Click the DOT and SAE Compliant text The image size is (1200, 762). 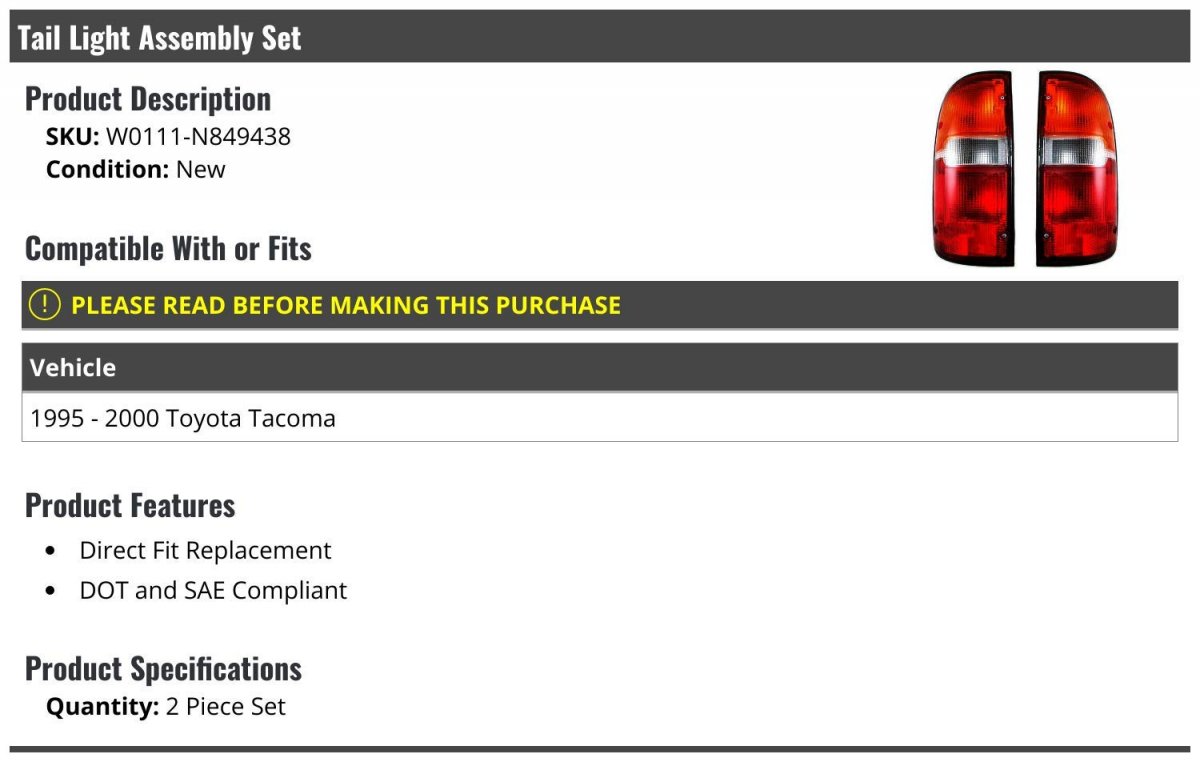click(213, 591)
